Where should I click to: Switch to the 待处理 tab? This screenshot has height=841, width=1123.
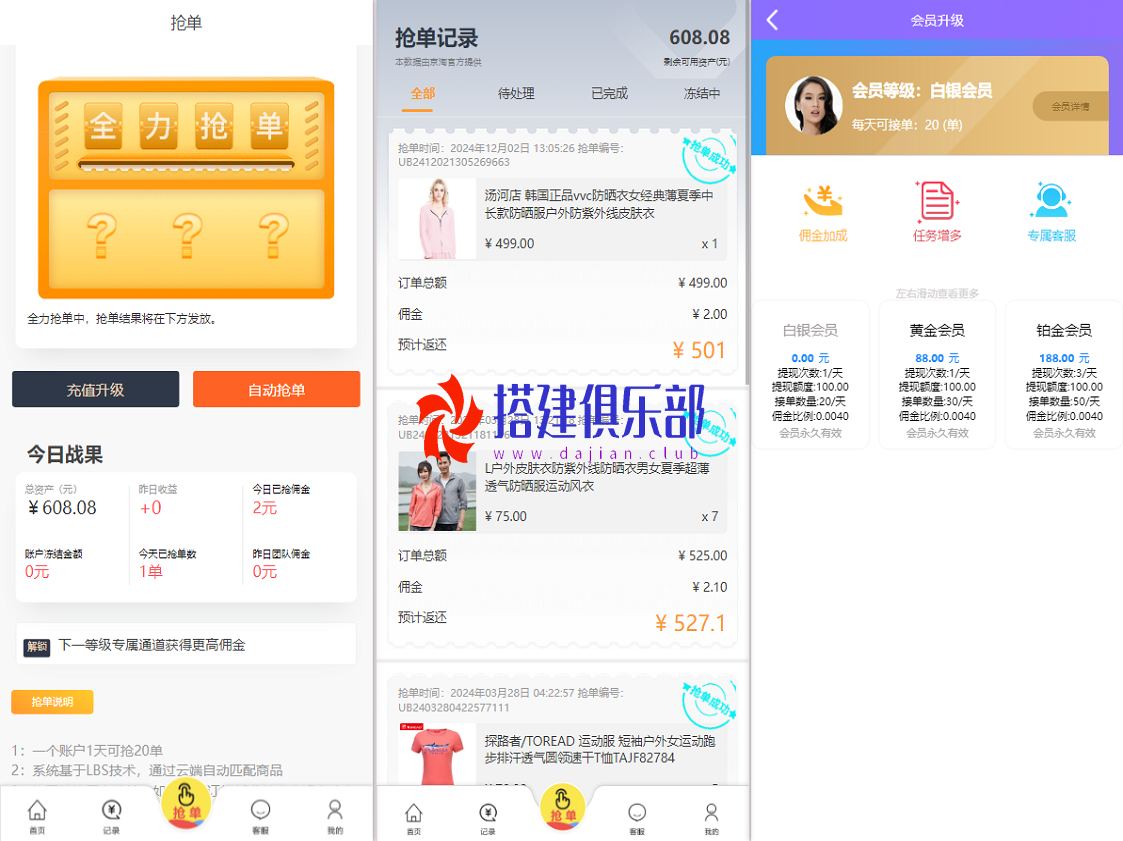pyautogui.click(x=516, y=93)
